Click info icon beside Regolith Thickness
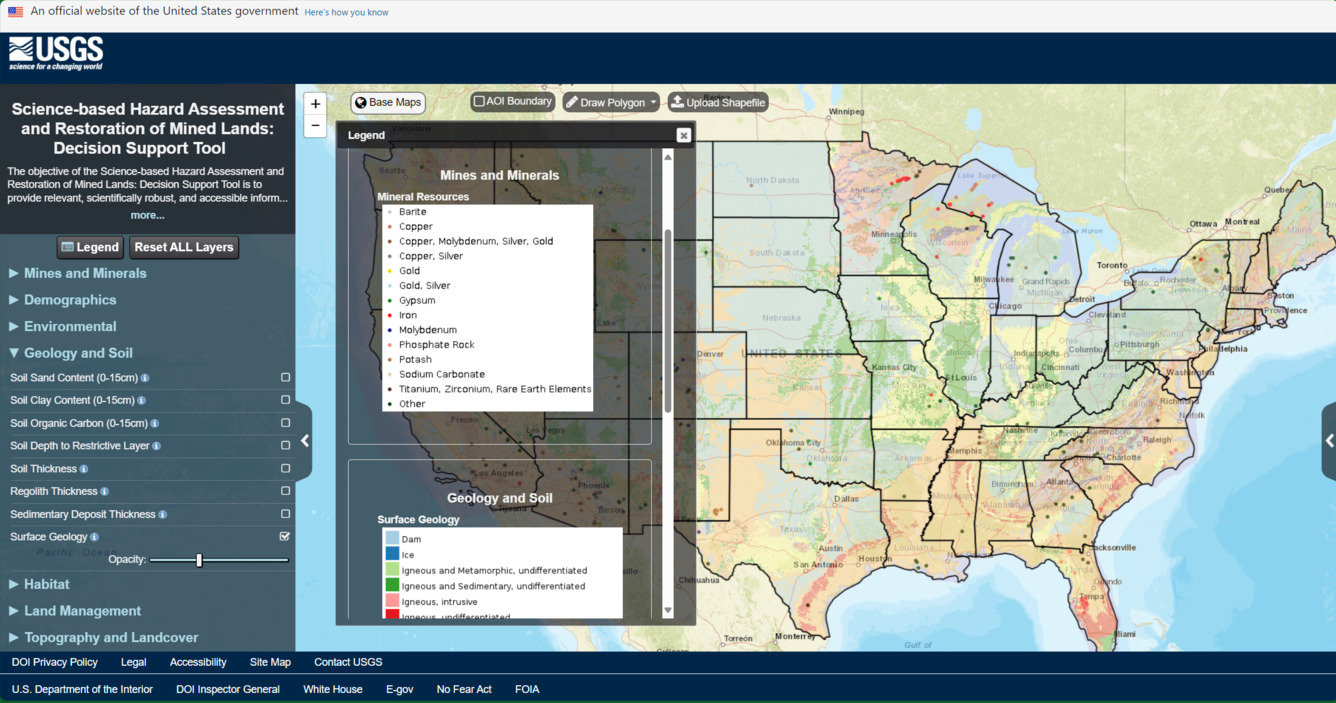Viewport: 1336px width, 703px height. pos(105,492)
